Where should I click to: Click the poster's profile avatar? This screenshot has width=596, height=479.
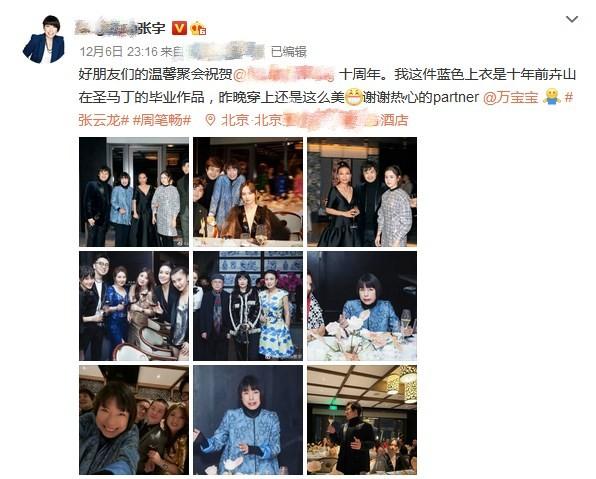[44, 40]
